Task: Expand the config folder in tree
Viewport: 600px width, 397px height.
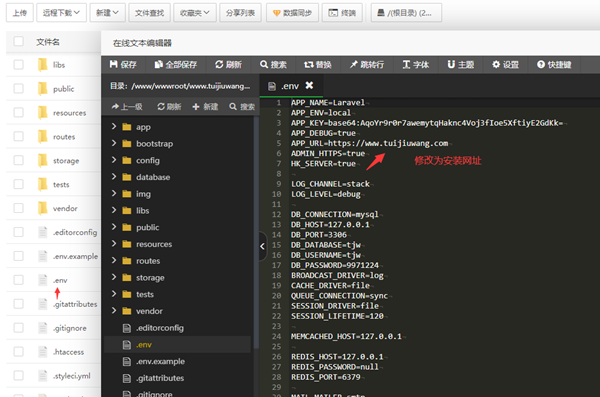Action: point(114,160)
